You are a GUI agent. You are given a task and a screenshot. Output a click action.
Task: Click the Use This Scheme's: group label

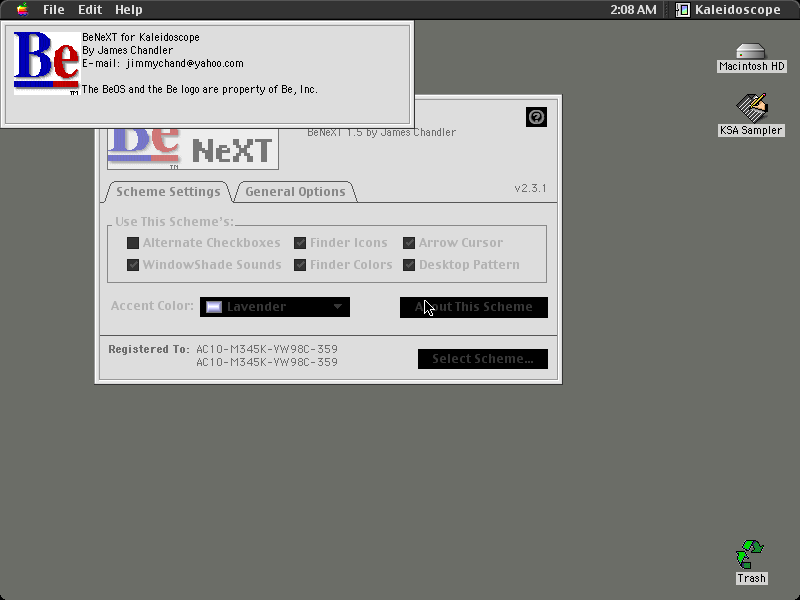tap(174, 221)
